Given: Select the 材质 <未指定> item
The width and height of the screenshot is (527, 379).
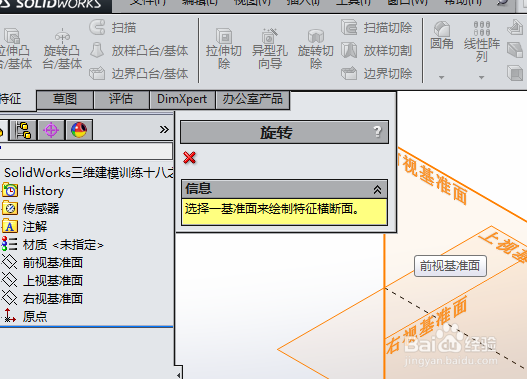Looking at the screenshot, I should point(53,245).
